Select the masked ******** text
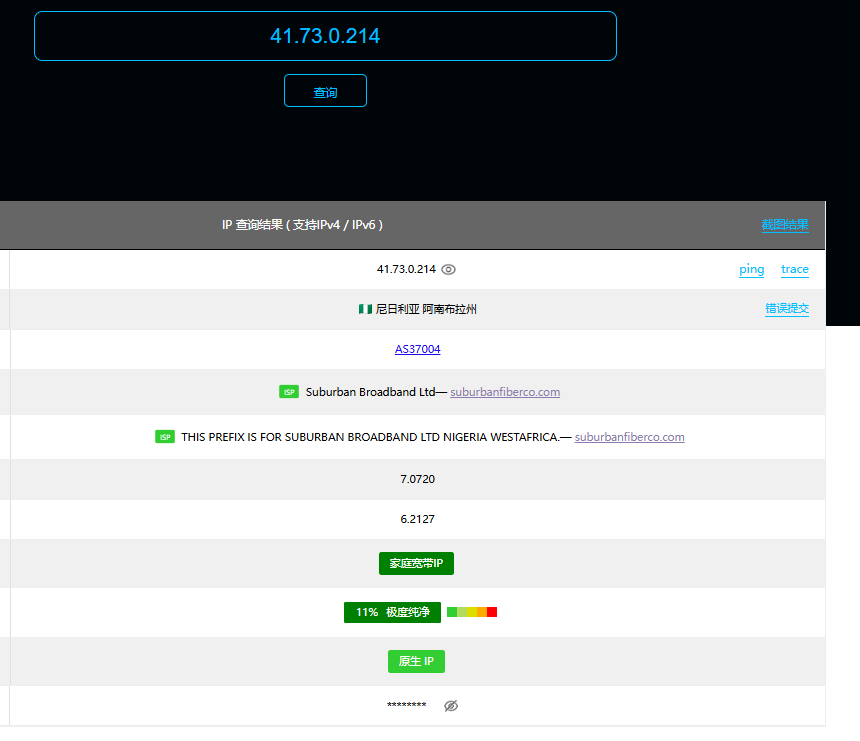860x741 pixels. pyautogui.click(x=406, y=705)
